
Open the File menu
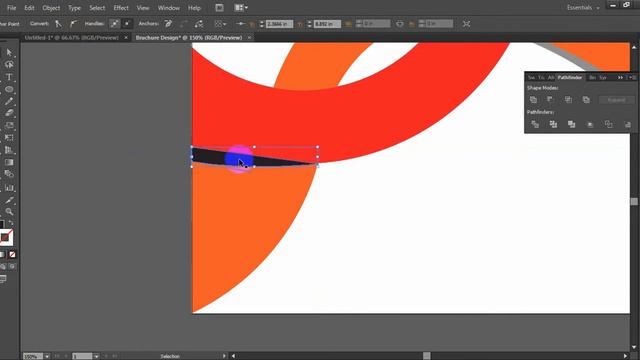tap(11, 8)
